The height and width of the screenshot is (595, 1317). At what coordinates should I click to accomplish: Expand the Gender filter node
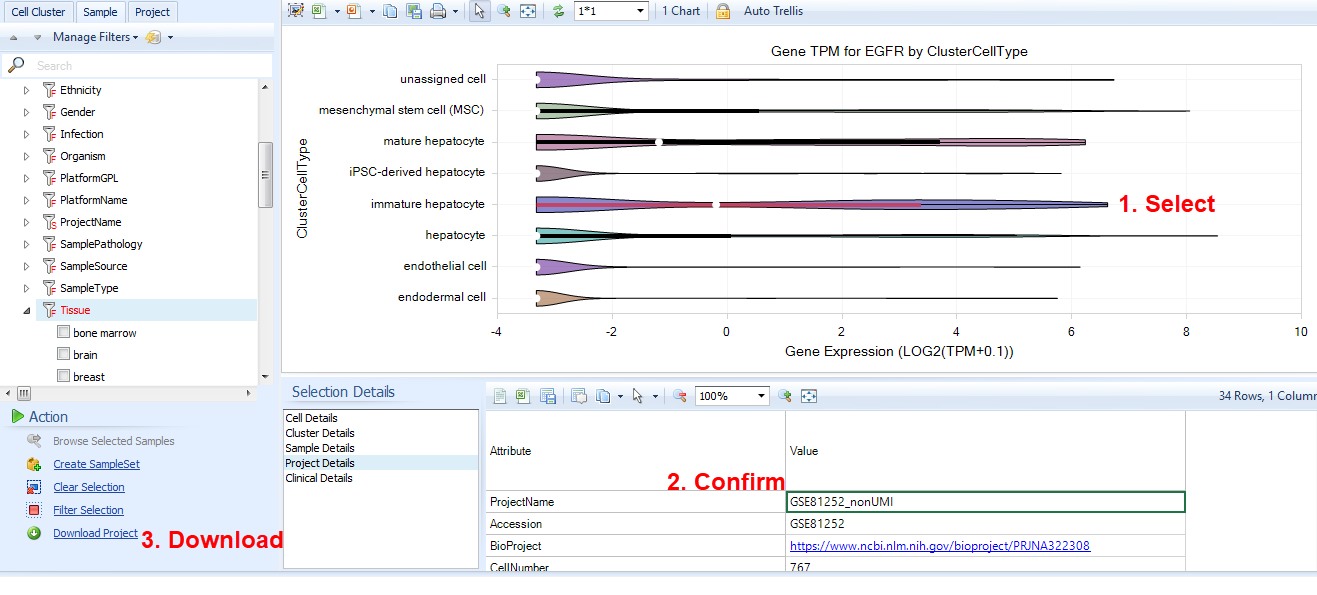[x=27, y=112]
